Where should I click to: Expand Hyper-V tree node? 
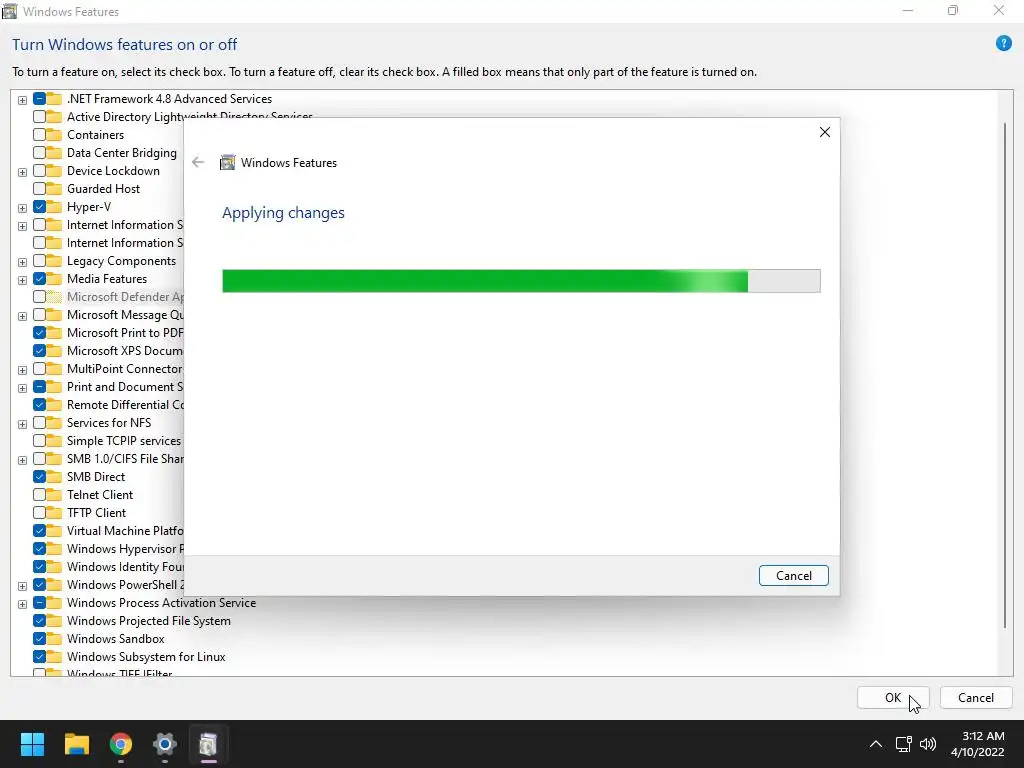coord(22,208)
